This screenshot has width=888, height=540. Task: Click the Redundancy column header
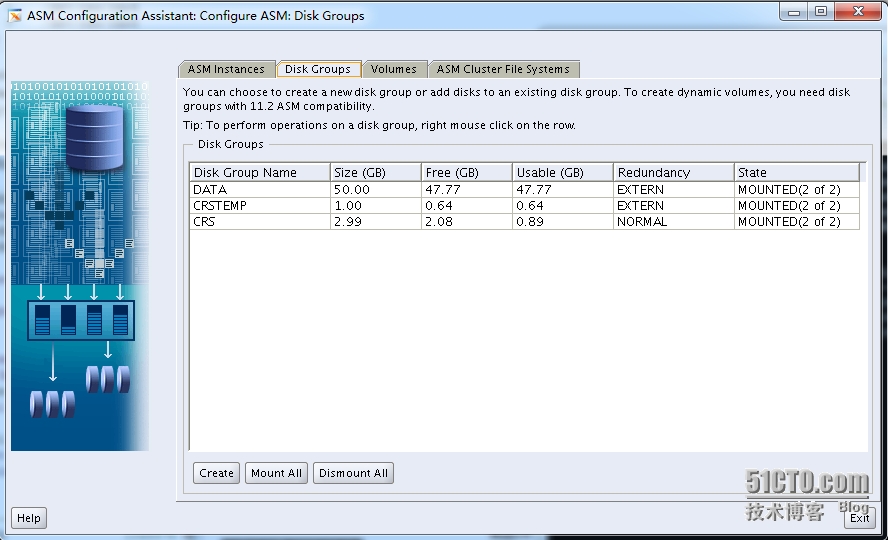coord(674,172)
